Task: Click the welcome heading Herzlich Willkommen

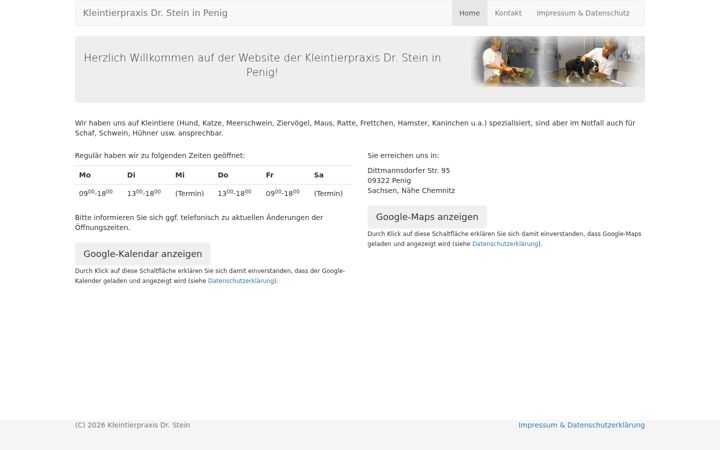Action: coord(262,65)
